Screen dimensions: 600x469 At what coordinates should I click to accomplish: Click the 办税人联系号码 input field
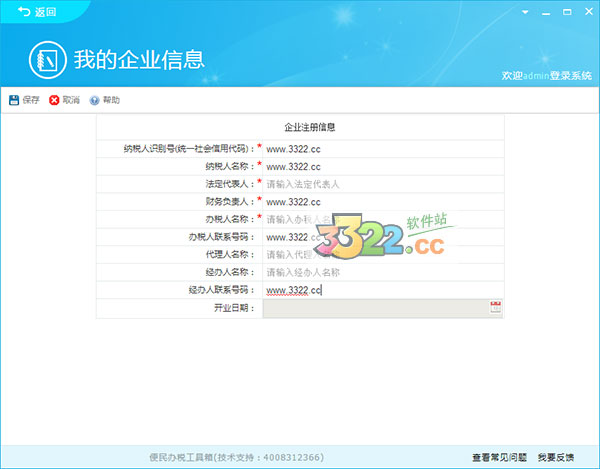coord(383,237)
